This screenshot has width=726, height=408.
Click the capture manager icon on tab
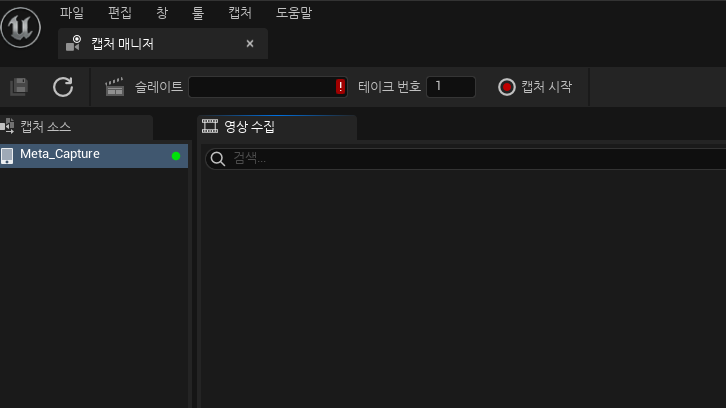click(74, 44)
